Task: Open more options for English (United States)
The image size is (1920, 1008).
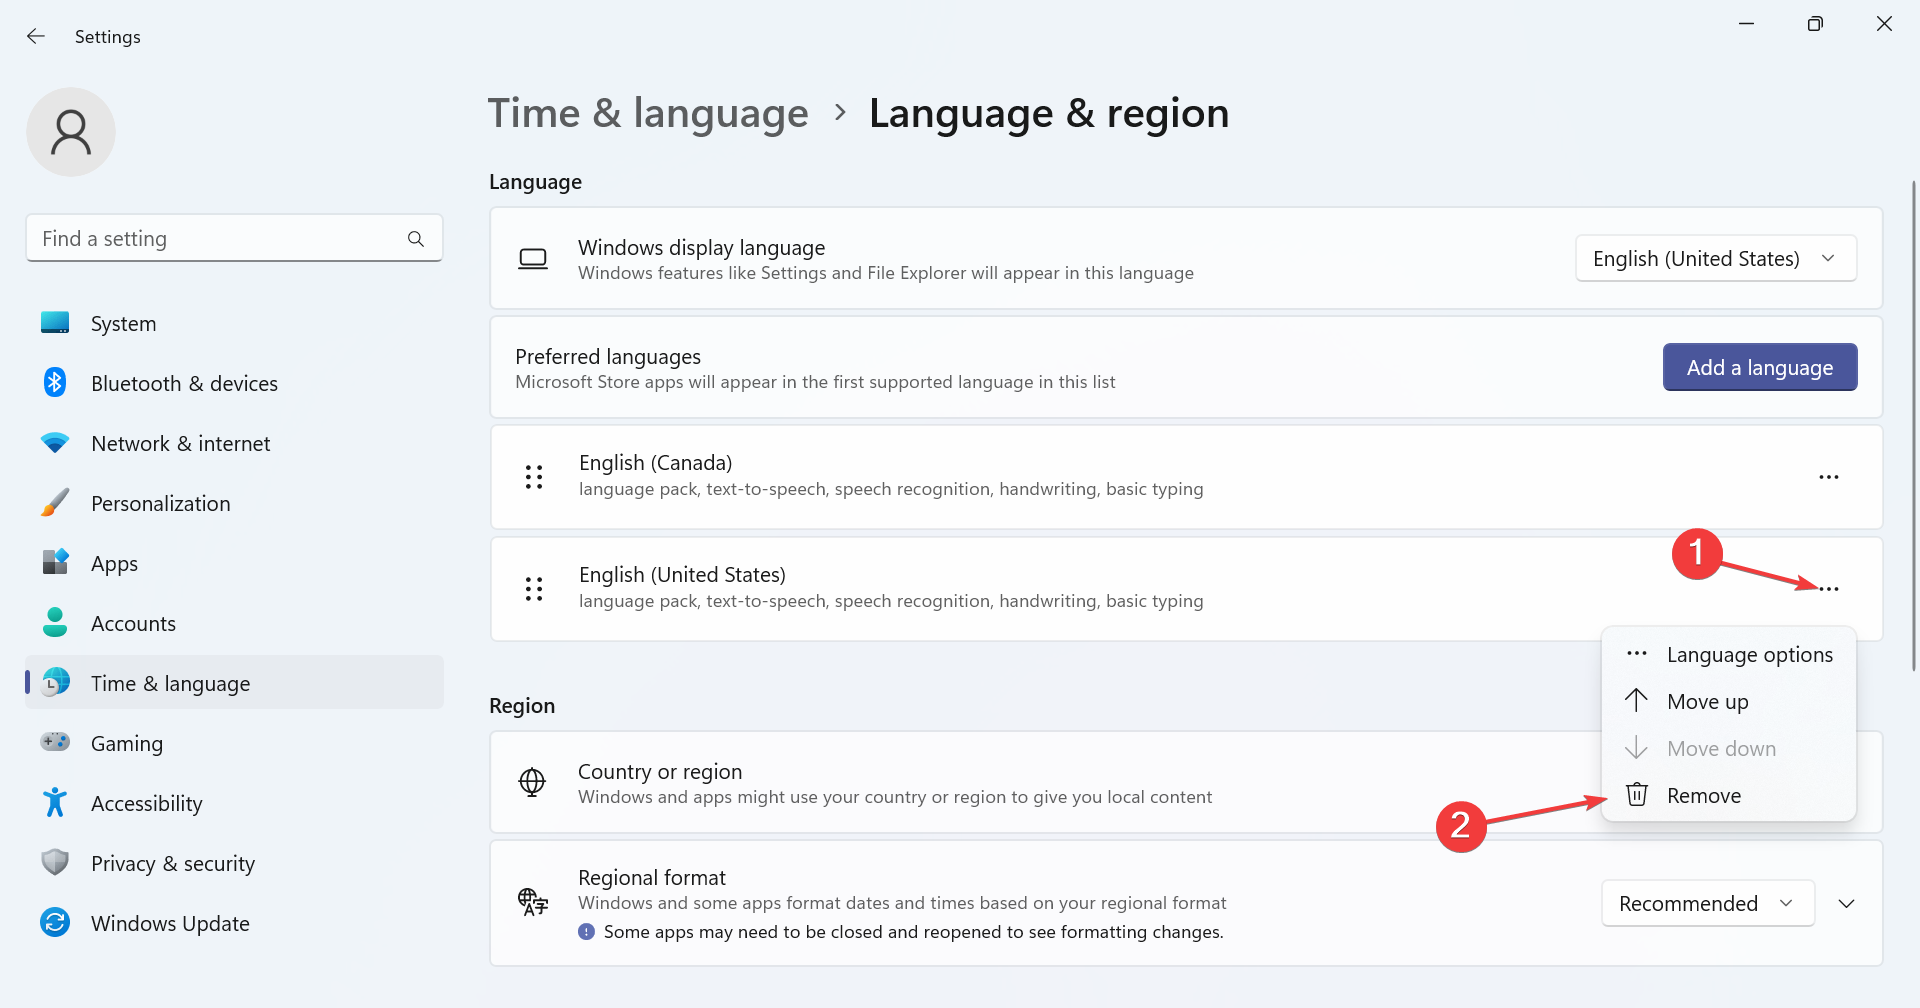Action: tap(1829, 589)
